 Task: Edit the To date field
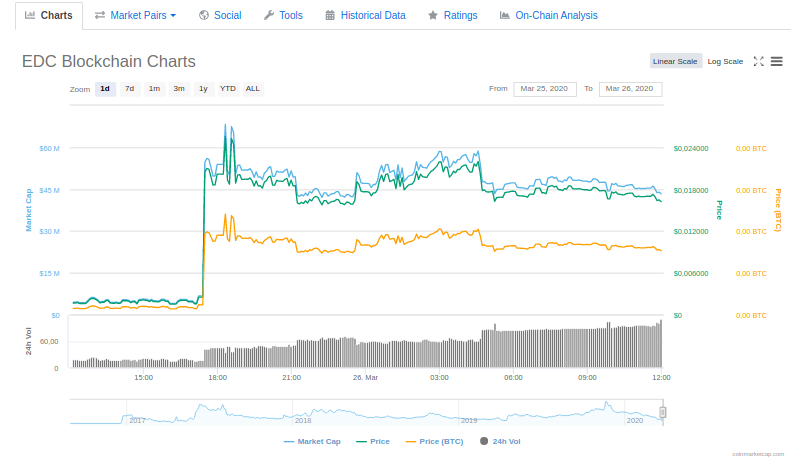pyautogui.click(x=630, y=89)
